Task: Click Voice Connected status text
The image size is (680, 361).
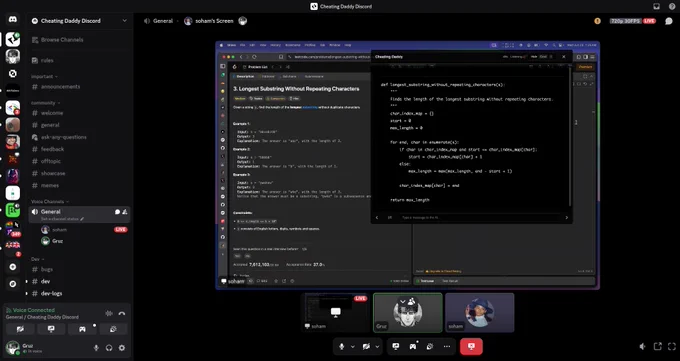Action: (x=34, y=310)
